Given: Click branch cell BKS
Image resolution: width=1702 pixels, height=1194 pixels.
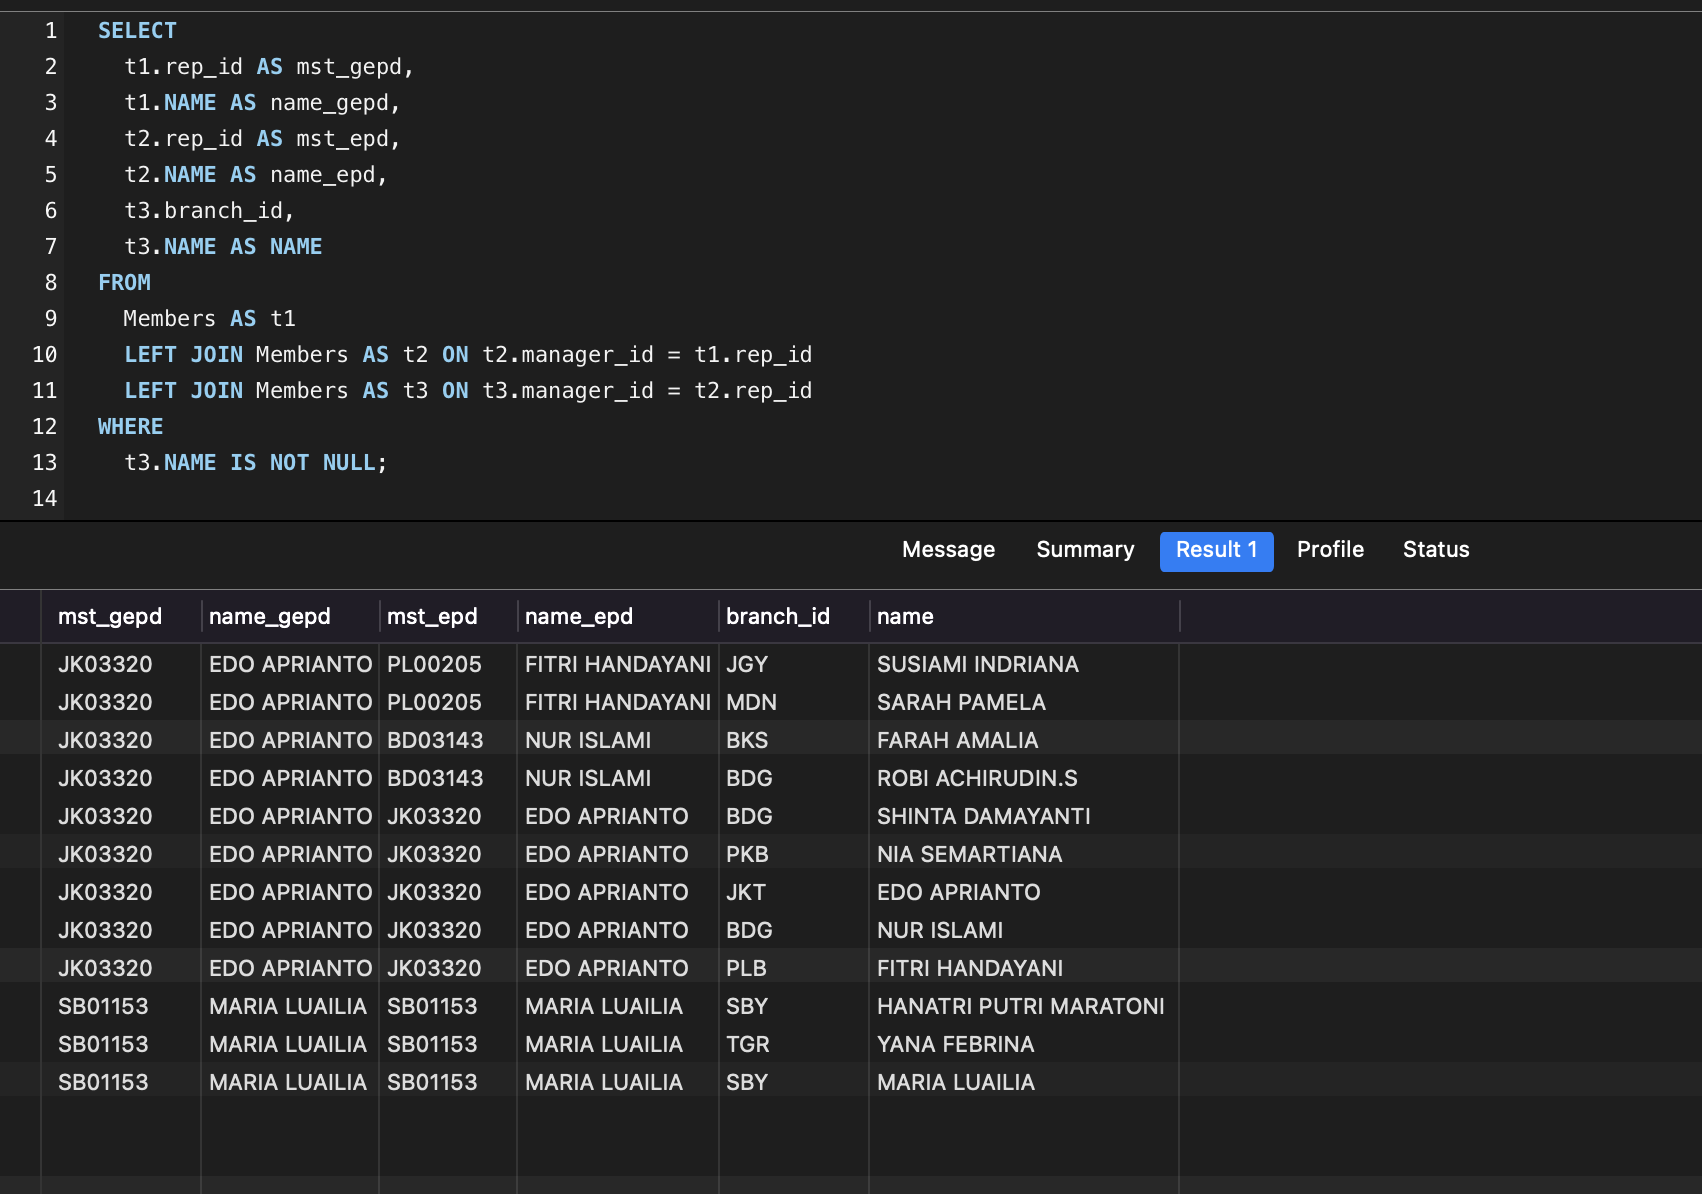Looking at the screenshot, I should click(x=747, y=741).
